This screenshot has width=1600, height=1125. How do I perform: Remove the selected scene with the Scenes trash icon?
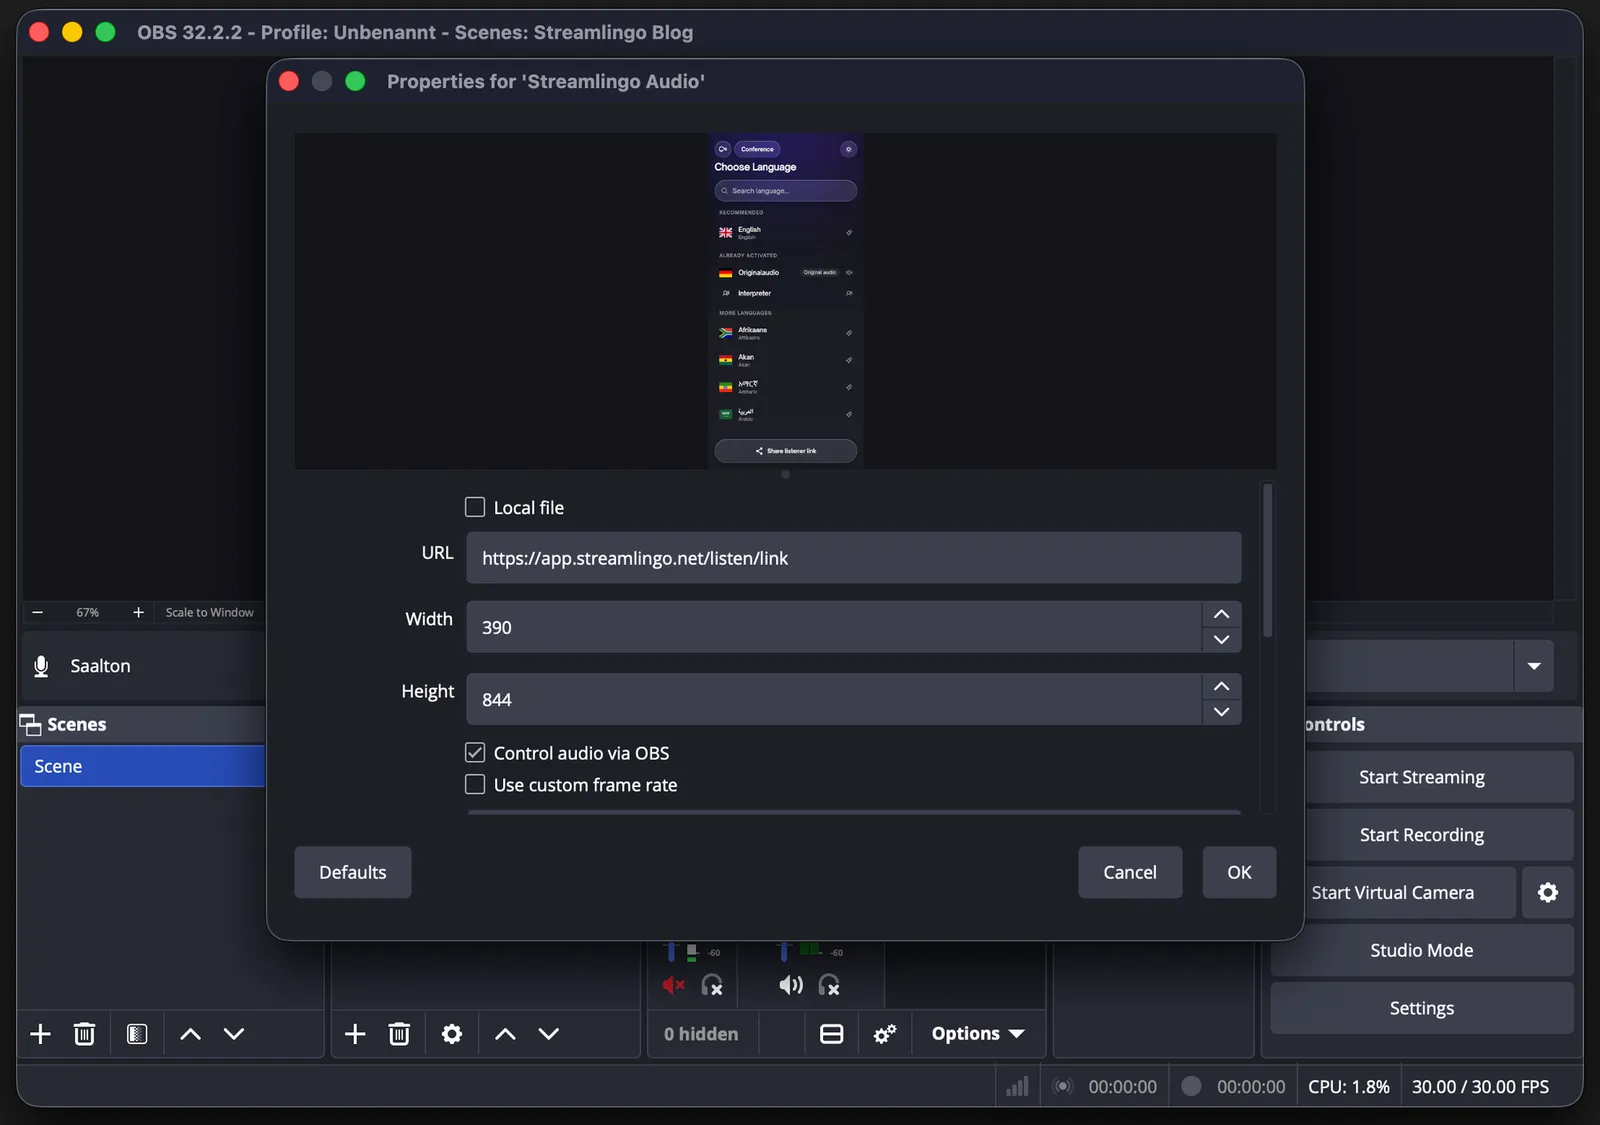84,1034
